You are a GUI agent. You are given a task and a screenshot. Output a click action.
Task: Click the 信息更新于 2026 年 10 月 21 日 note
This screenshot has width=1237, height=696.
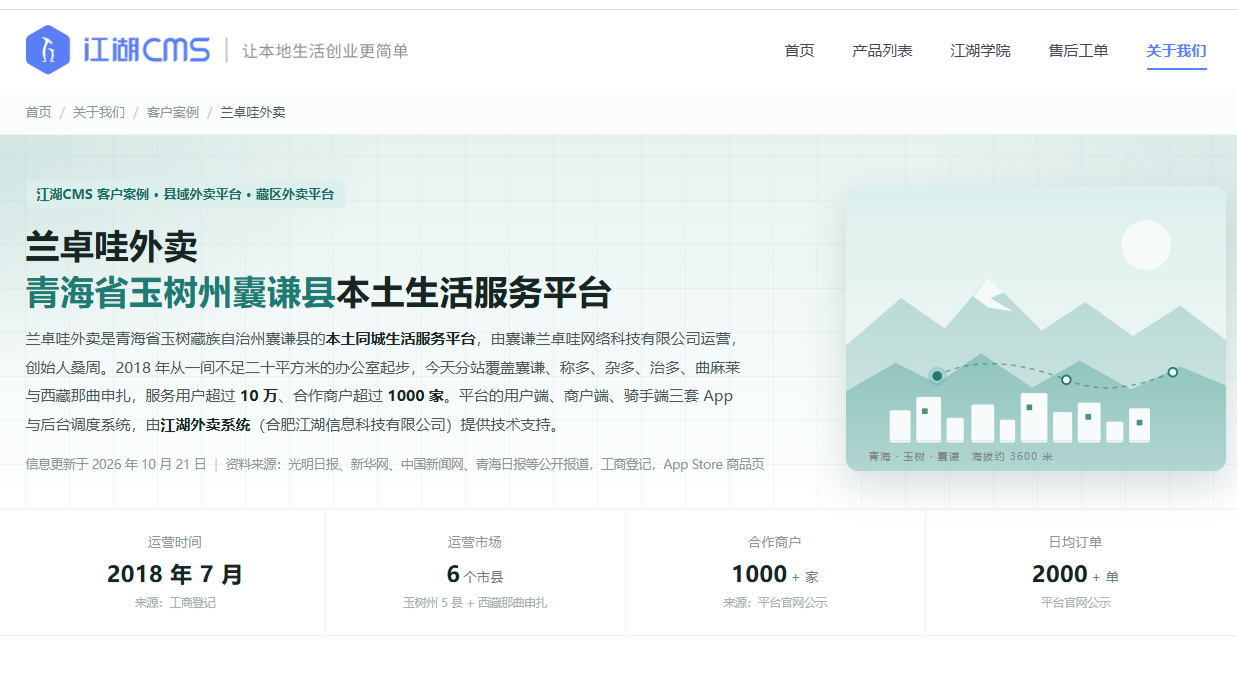[x=116, y=464]
